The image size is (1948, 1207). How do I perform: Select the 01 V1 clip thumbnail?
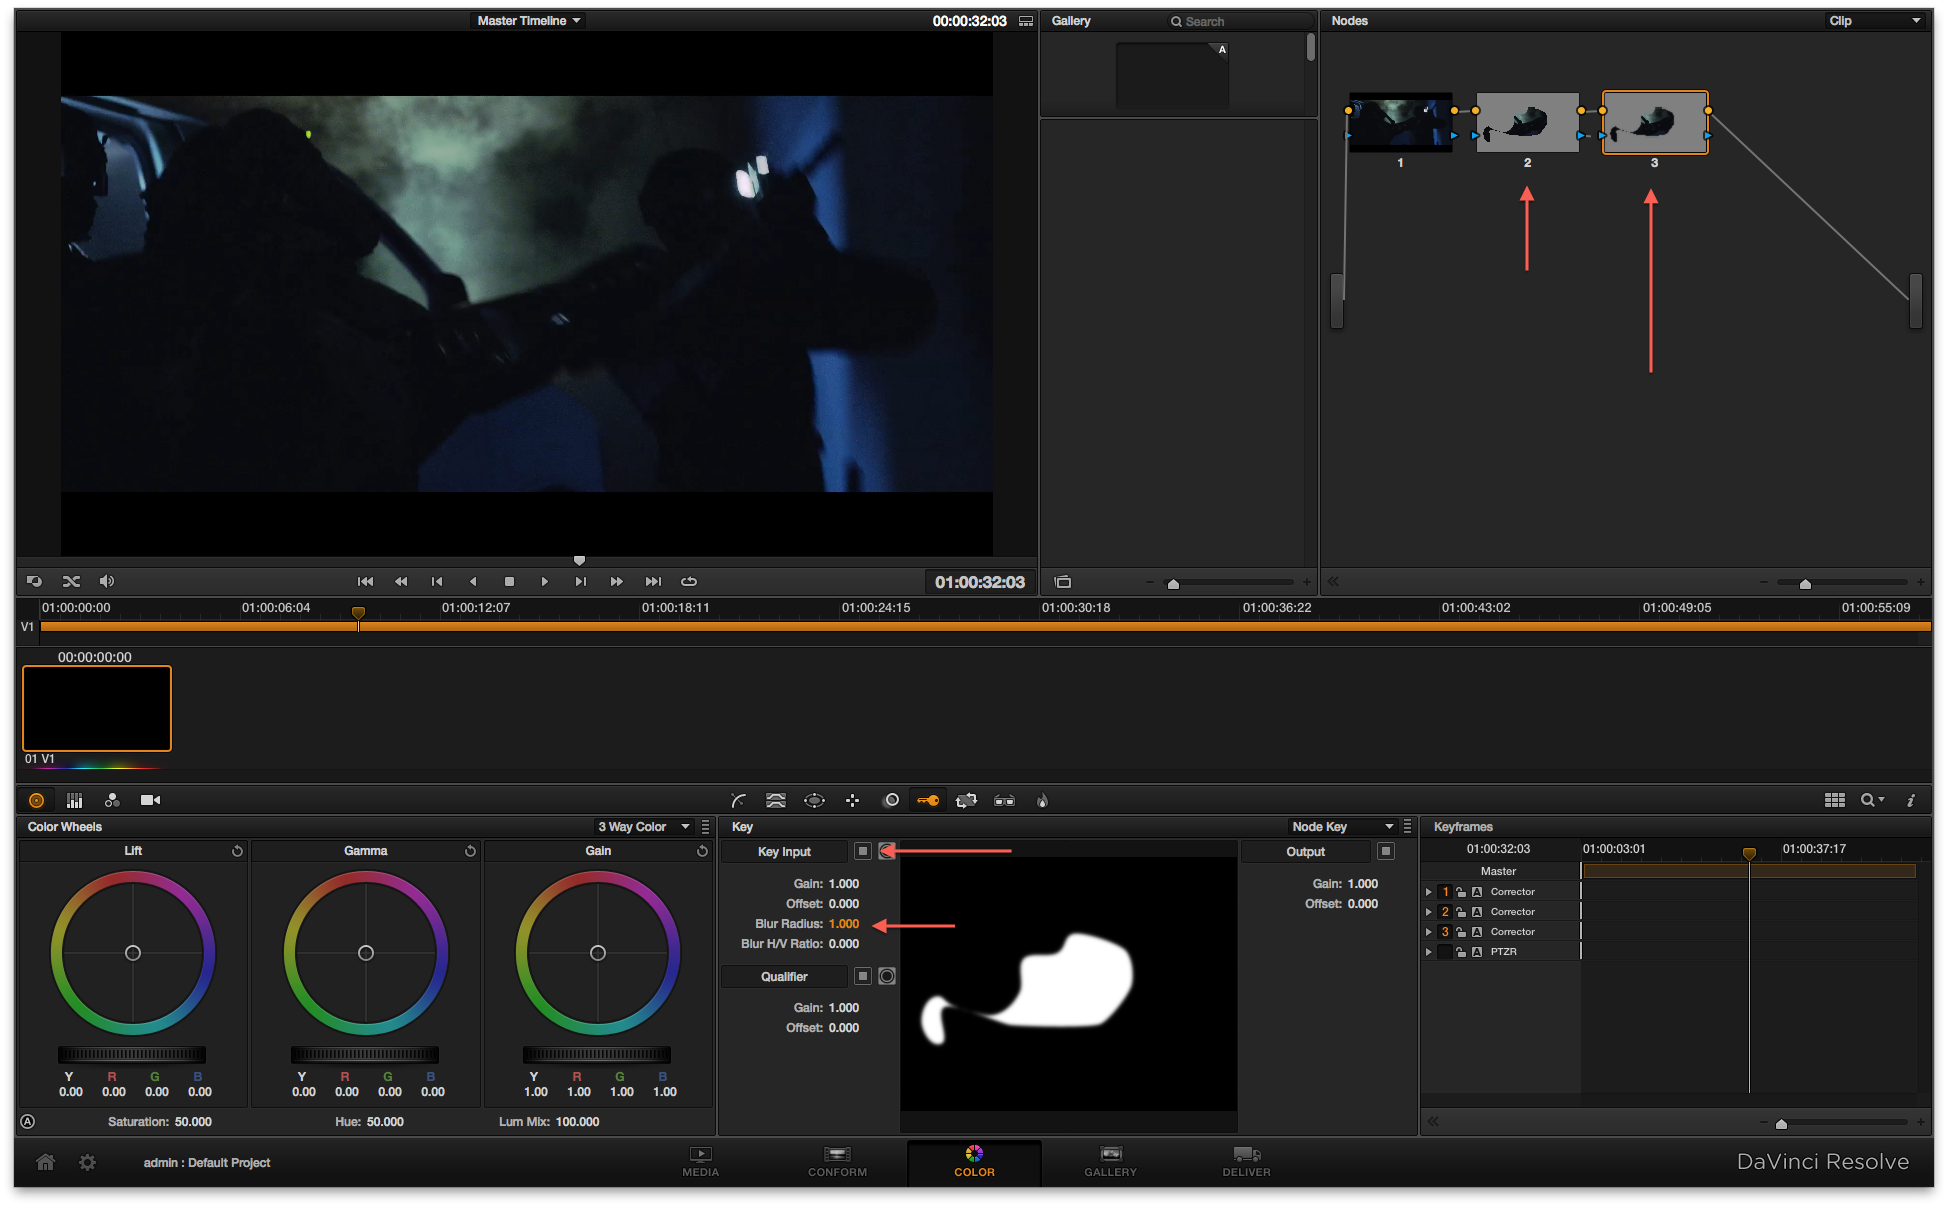[97, 708]
